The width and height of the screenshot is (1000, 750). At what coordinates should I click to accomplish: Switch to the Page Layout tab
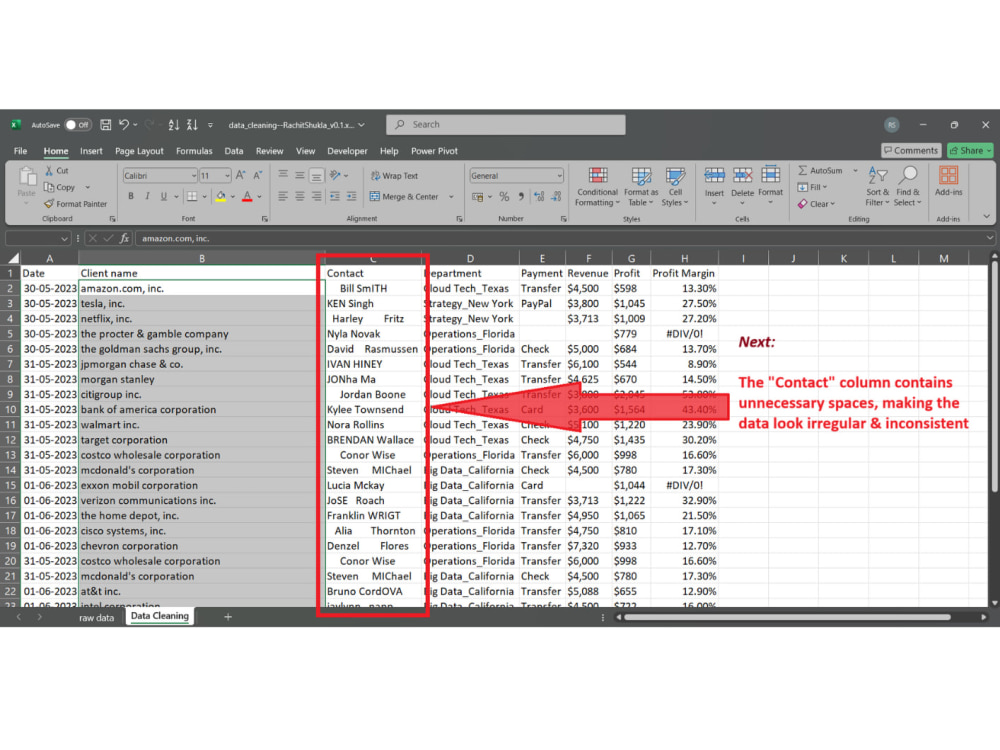[139, 151]
